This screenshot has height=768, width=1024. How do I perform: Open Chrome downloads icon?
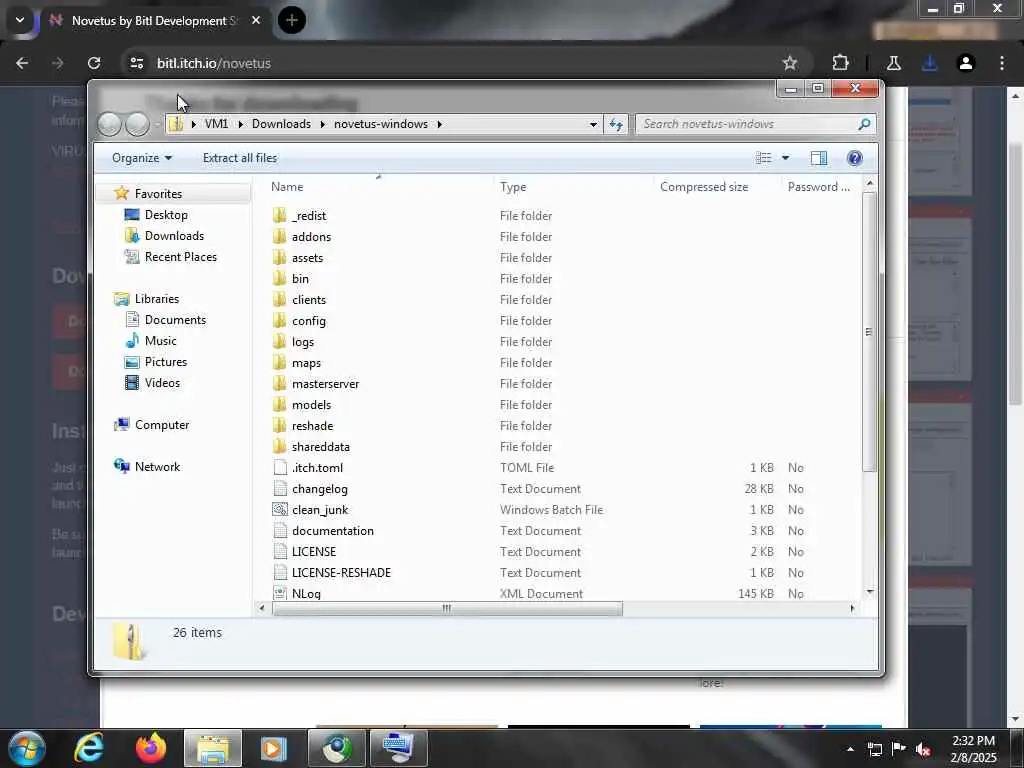pyautogui.click(x=929, y=63)
